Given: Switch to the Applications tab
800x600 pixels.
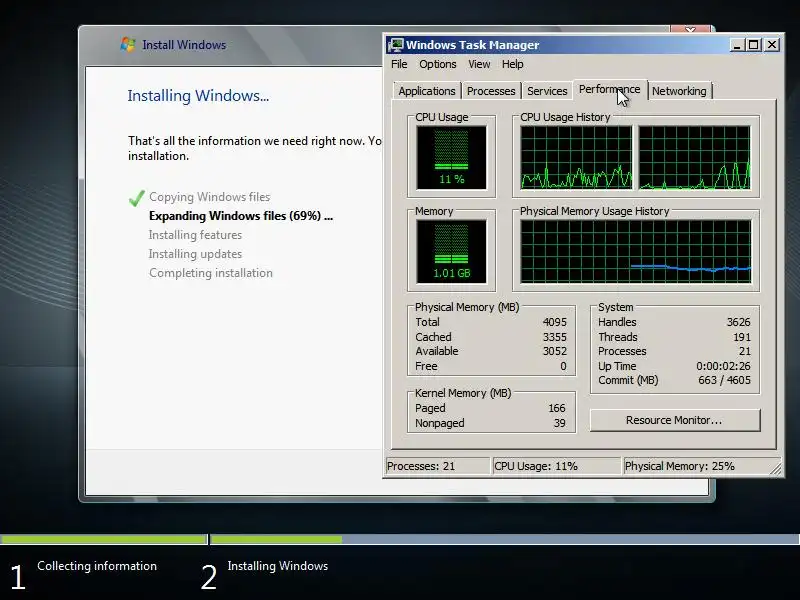Looking at the screenshot, I should click(x=427, y=91).
